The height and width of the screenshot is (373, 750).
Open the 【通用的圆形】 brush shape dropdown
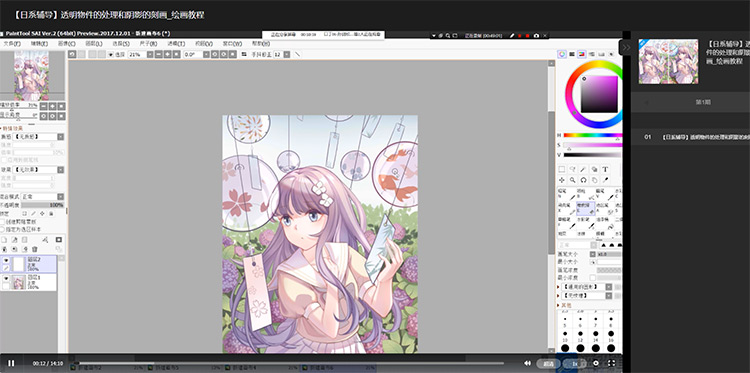point(609,287)
